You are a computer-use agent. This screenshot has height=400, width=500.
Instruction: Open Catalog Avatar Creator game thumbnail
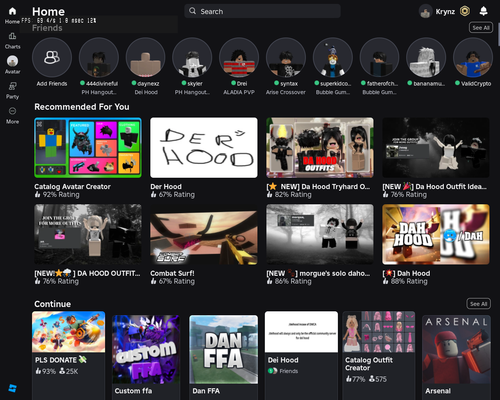pyautogui.click(x=88, y=147)
